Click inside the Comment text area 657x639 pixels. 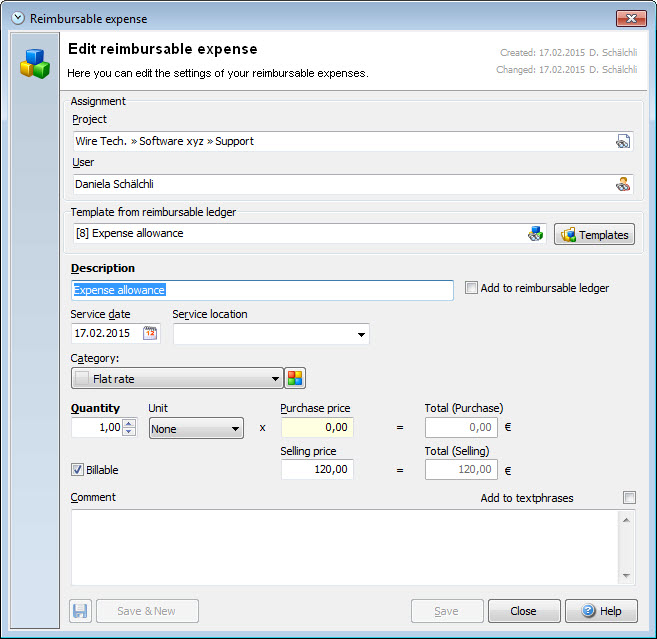pyautogui.click(x=345, y=547)
